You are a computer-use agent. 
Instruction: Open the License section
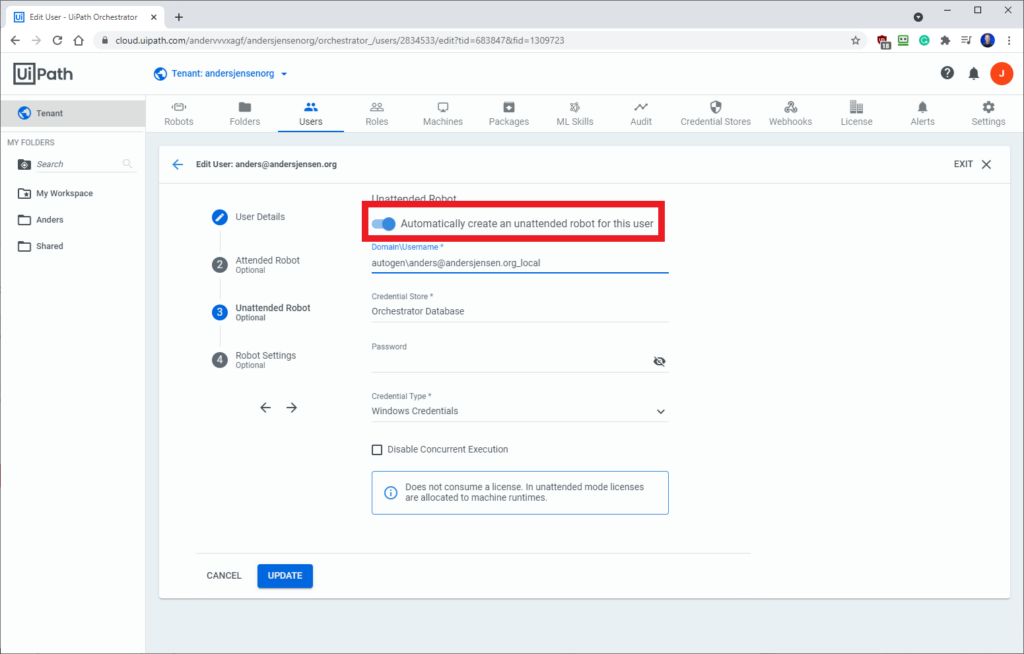click(x=856, y=114)
